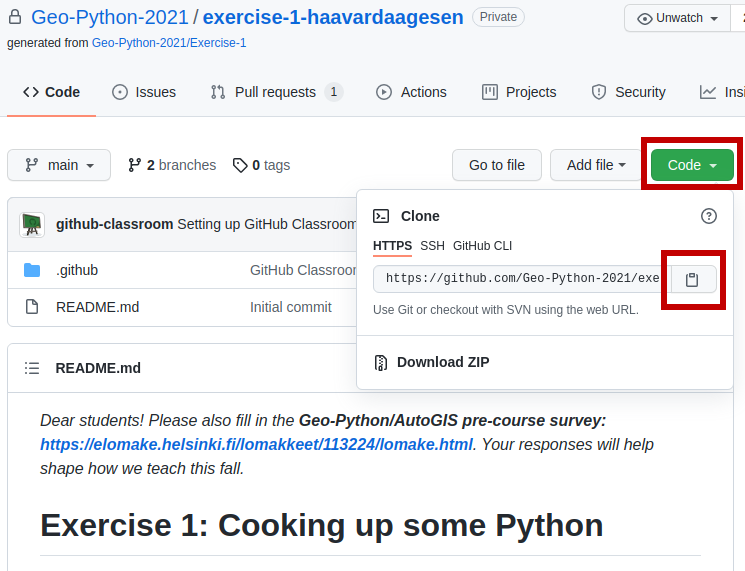
Task: Click the .github folder icon
Action: click(32, 270)
